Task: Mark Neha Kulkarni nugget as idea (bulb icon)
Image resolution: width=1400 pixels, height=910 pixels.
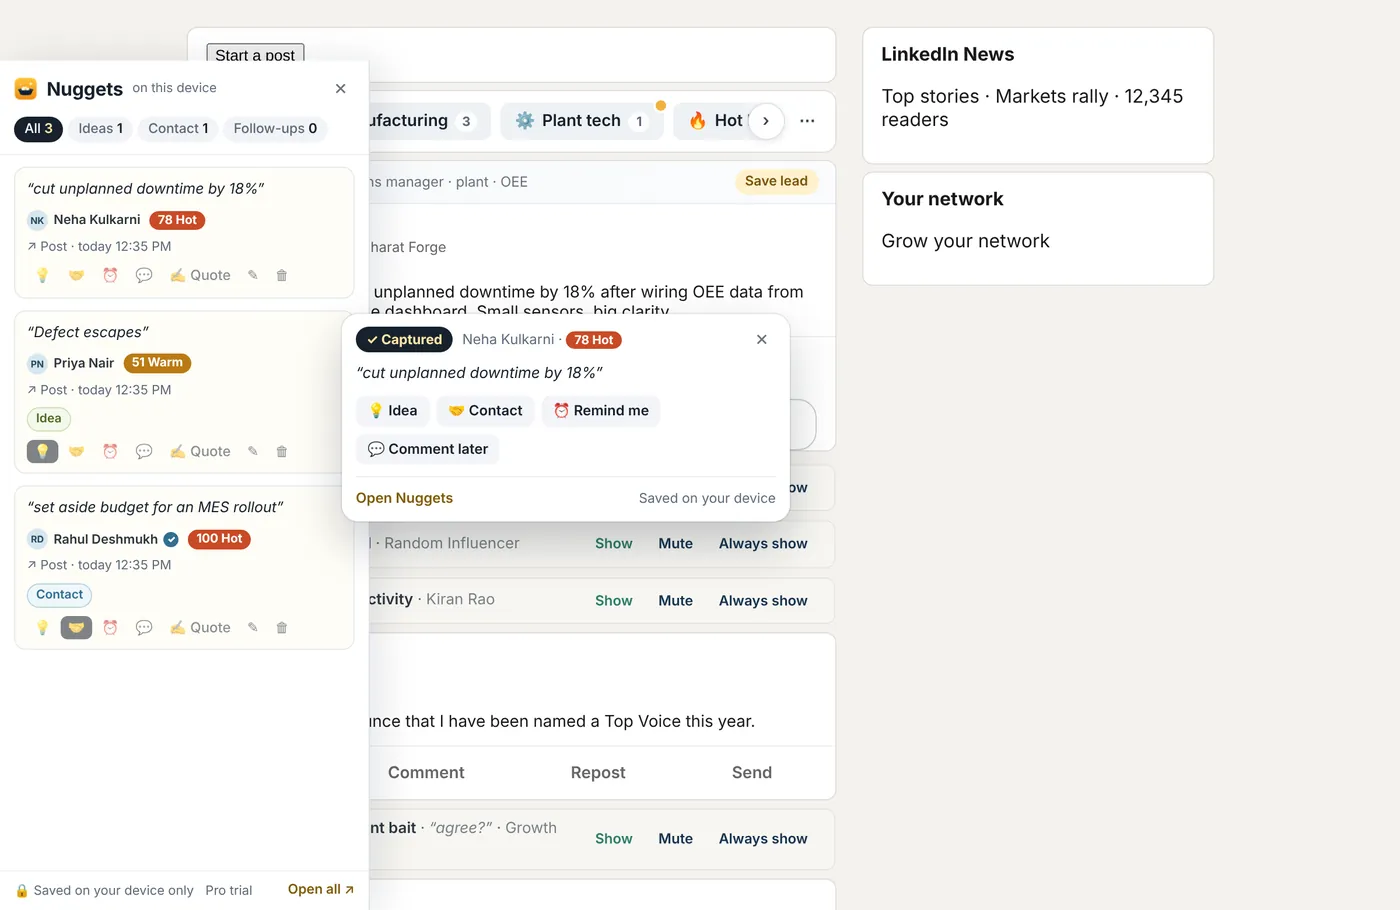Action: tap(42, 275)
